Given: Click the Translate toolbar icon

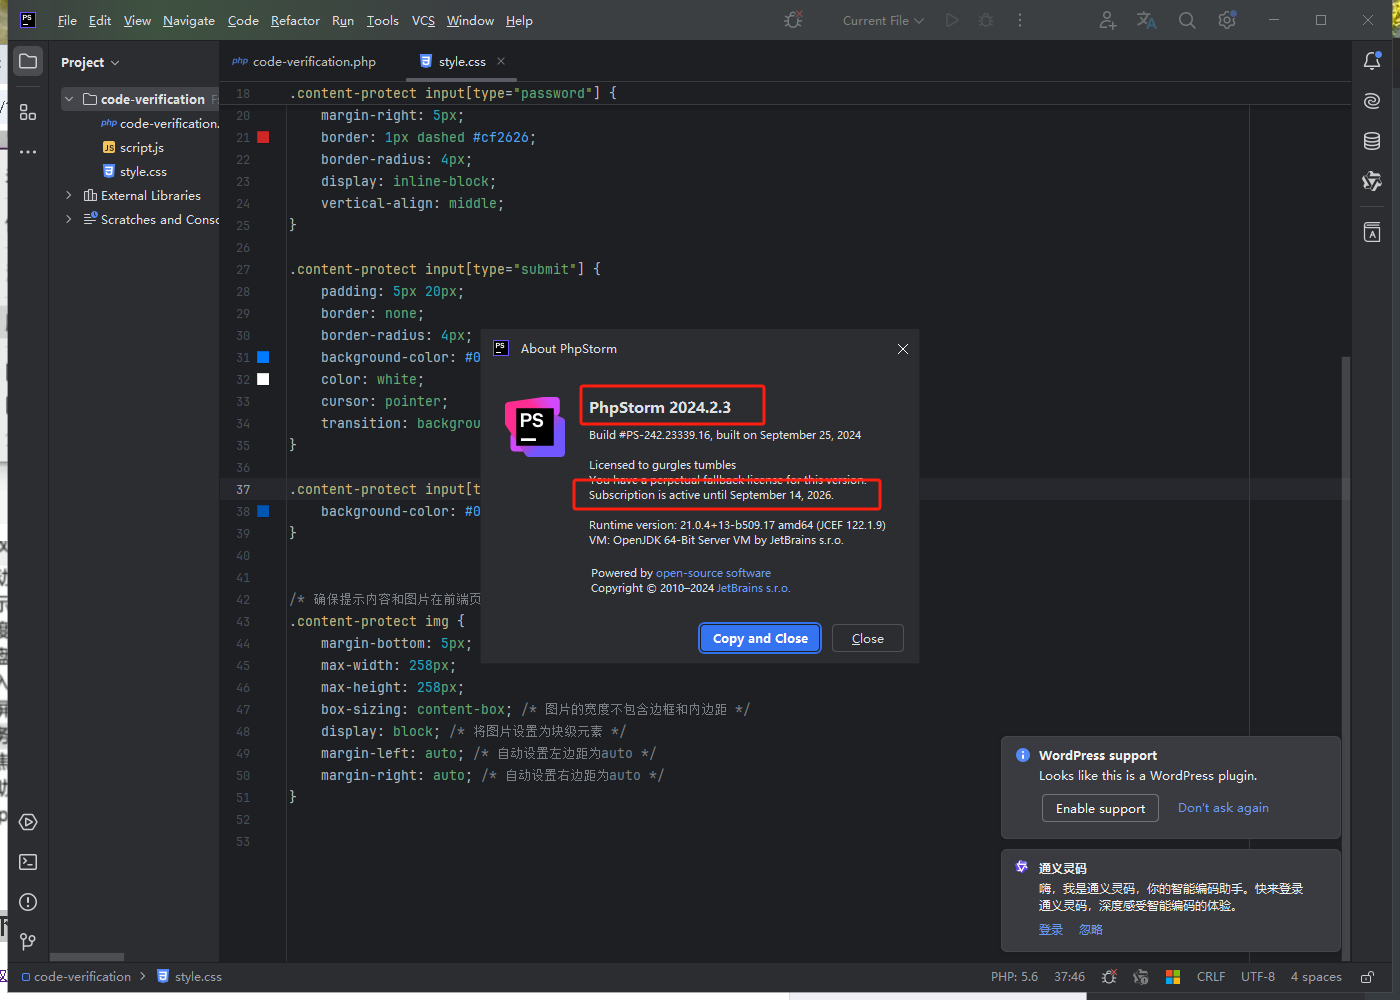Looking at the screenshot, I should coord(1147,20).
